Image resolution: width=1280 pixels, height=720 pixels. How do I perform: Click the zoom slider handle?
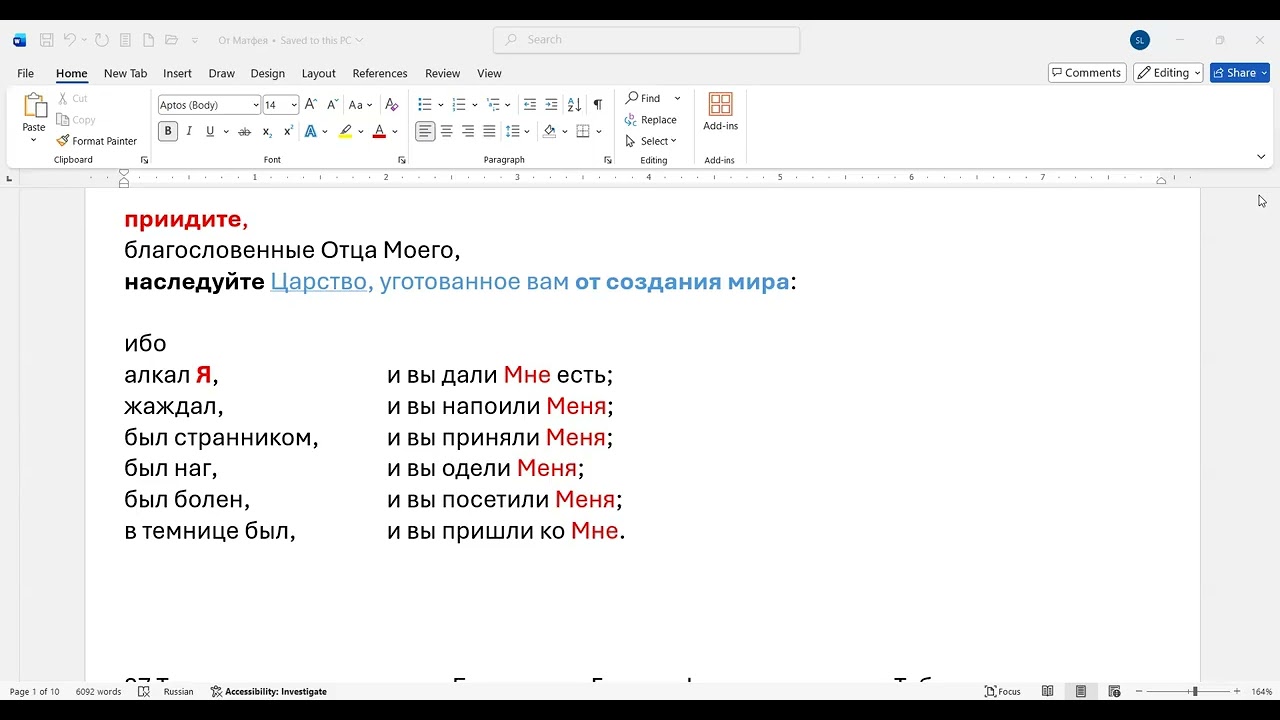tap(1194, 691)
